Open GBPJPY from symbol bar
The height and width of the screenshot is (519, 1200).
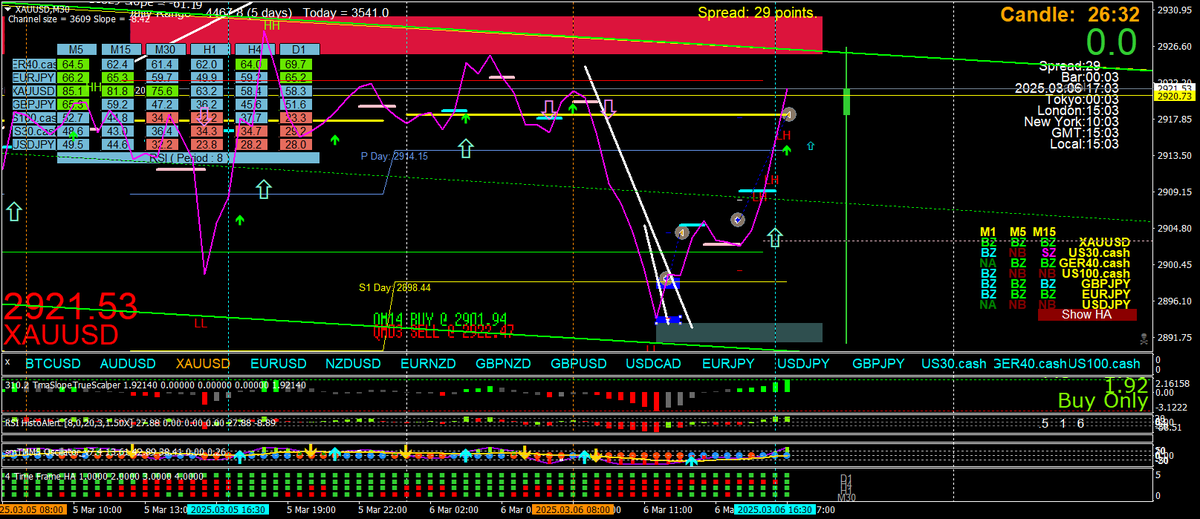pyautogui.click(x=878, y=364)
